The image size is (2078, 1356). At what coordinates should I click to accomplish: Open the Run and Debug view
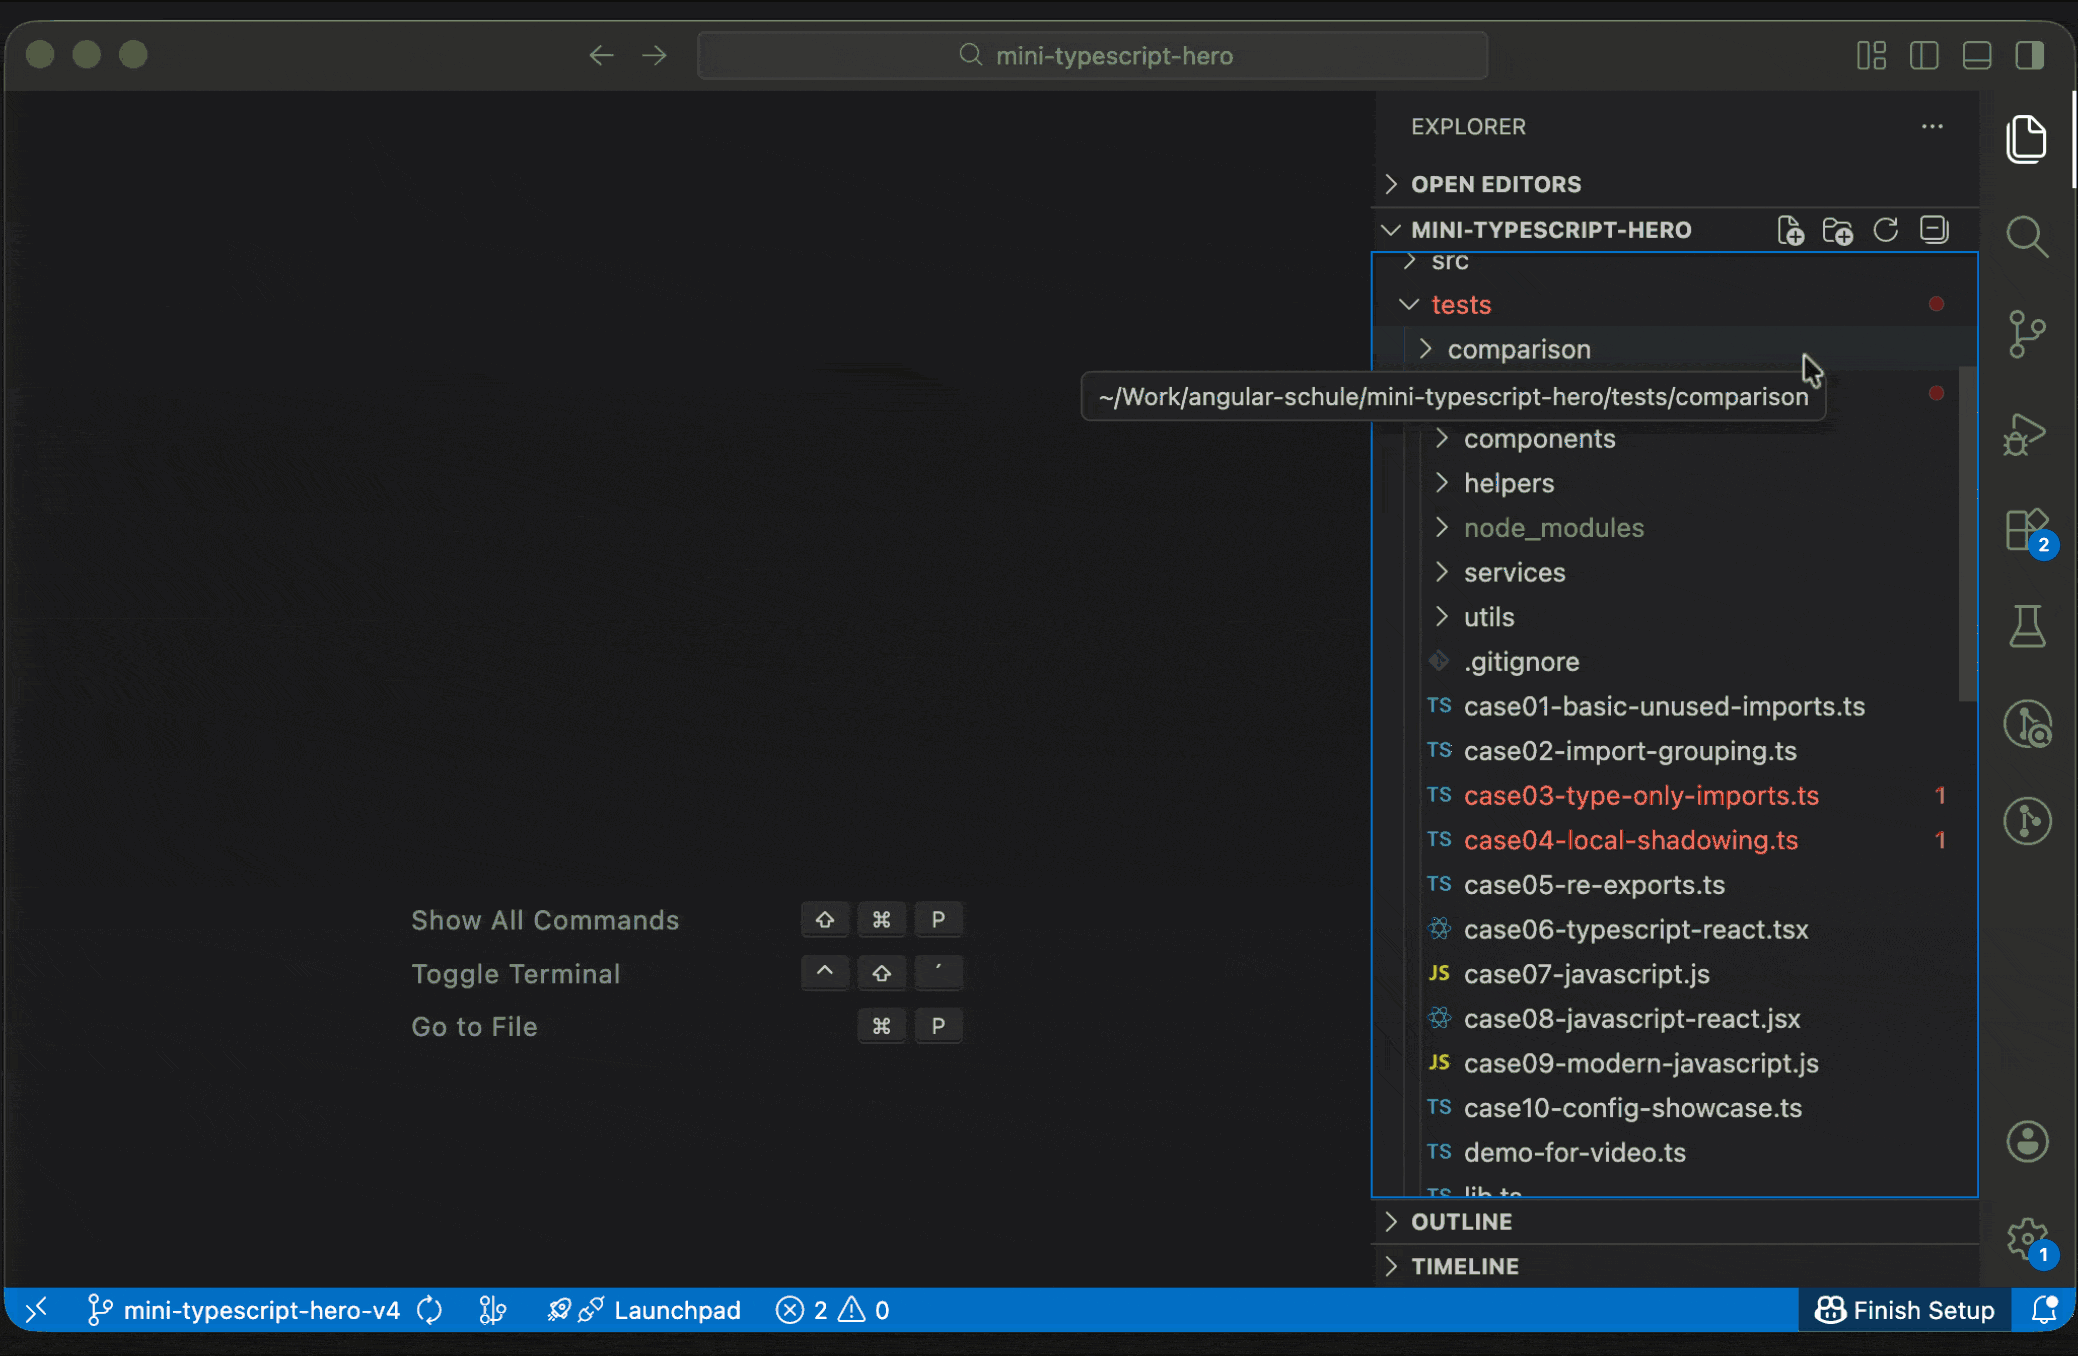2028,434
